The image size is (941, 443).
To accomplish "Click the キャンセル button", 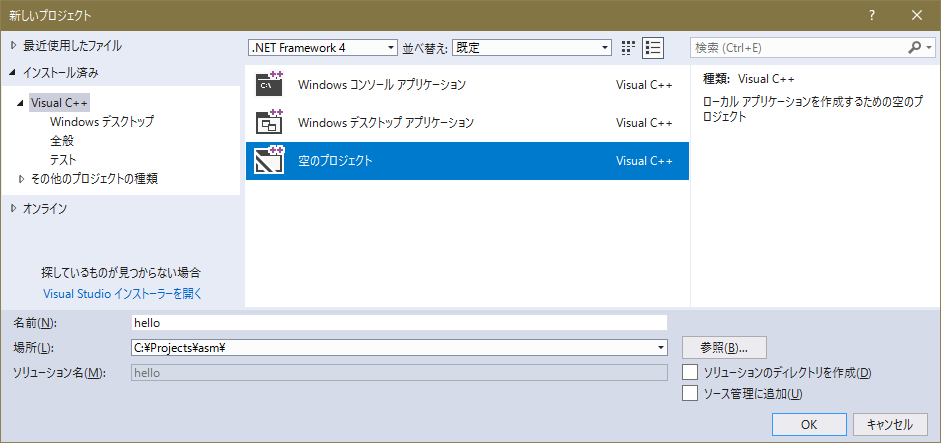I will point(889,424).
